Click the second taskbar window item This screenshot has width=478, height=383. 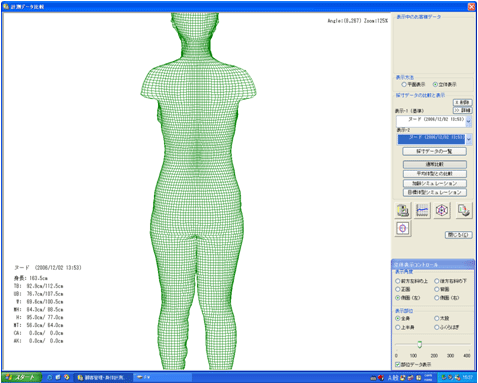coord(162,377)
